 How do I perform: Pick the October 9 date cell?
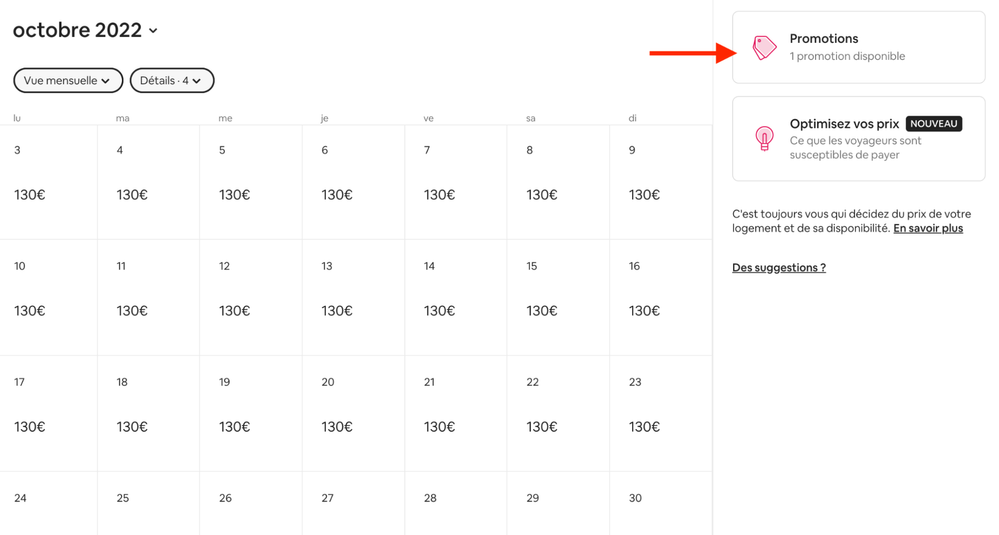point(660,182)
